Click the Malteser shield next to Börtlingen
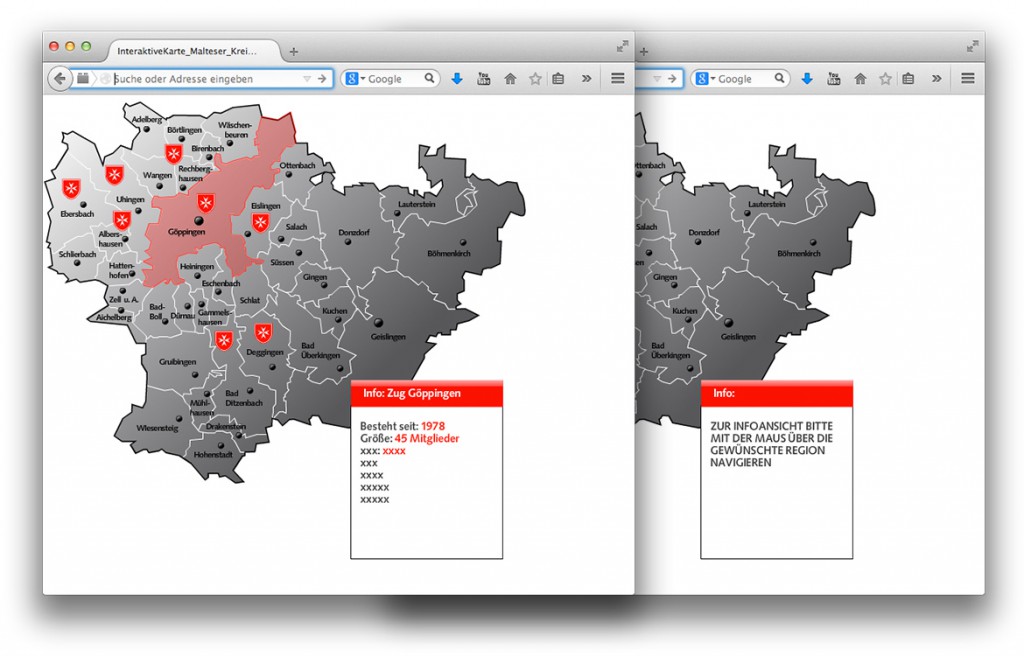The height and width of the screenshot is (656, 1024). click(173, 153)
